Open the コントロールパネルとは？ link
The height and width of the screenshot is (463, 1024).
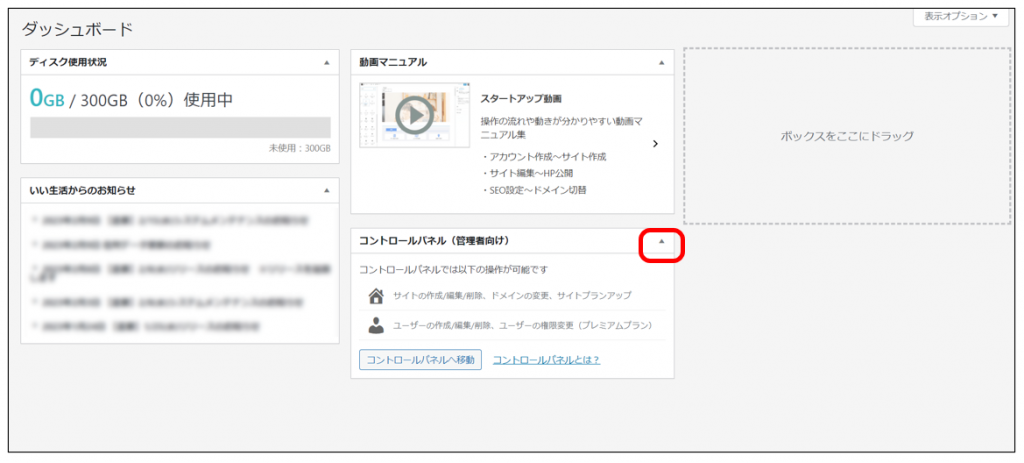coord(546,360)
